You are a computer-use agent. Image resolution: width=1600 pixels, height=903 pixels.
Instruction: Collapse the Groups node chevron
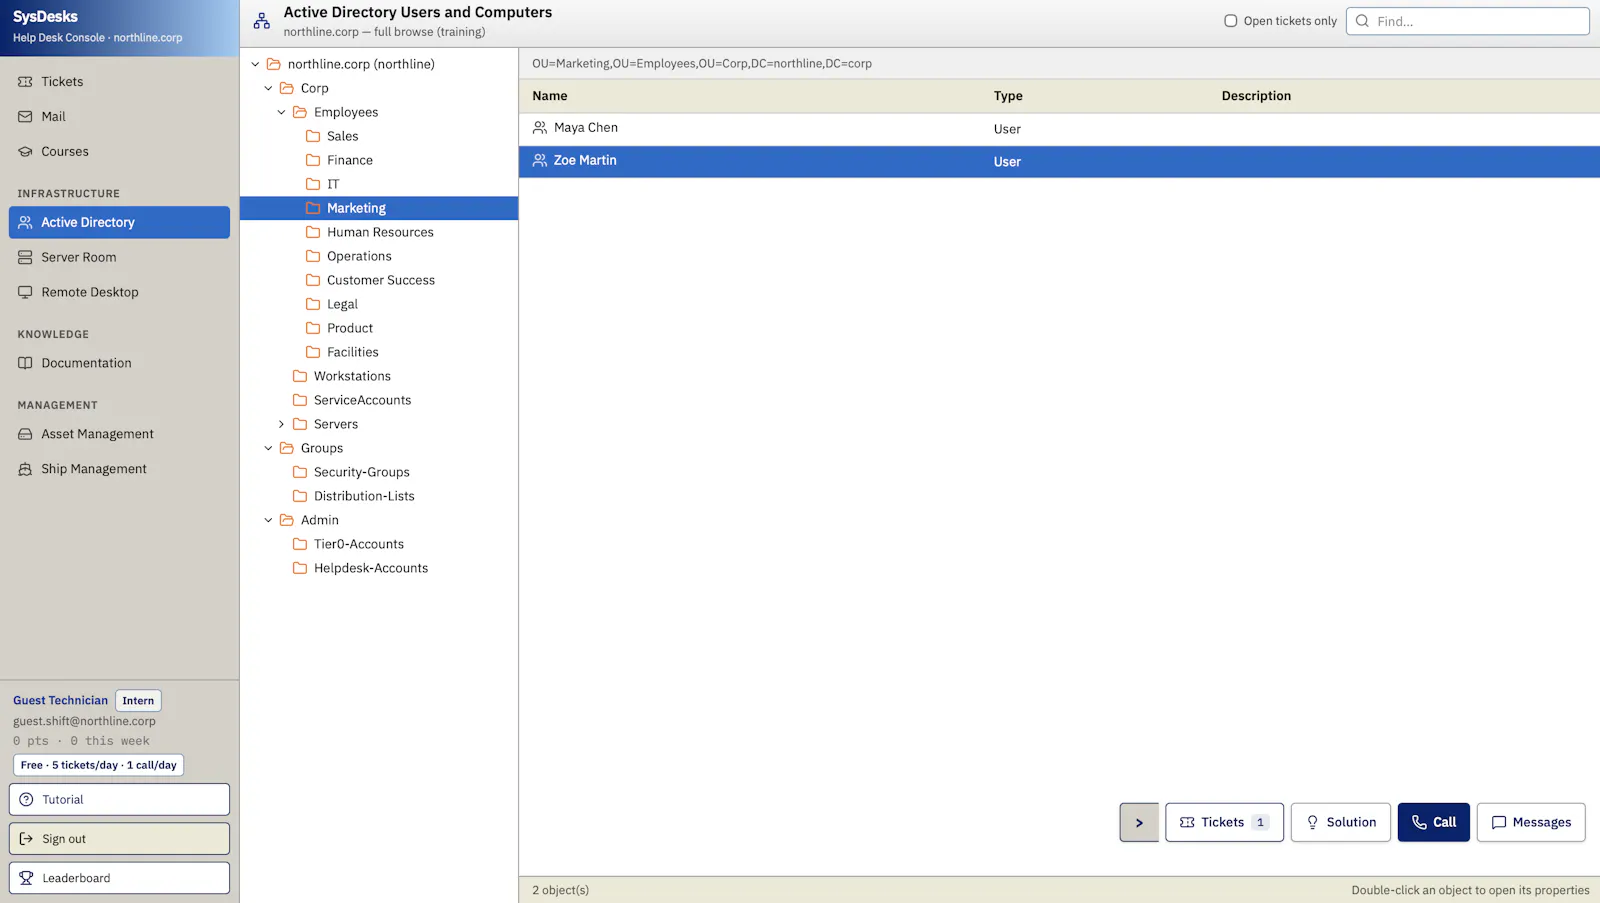(268, 448)
